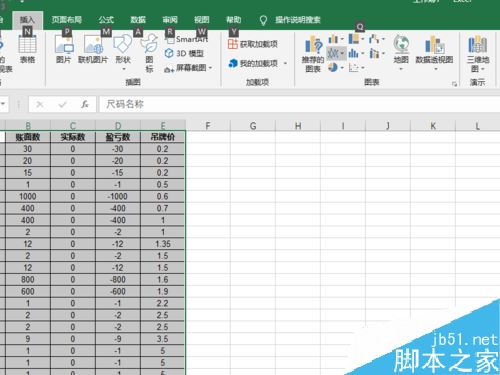Open the 审阅 tab
The width and height of the screenshot is (500, 375).
coord(170,20)
